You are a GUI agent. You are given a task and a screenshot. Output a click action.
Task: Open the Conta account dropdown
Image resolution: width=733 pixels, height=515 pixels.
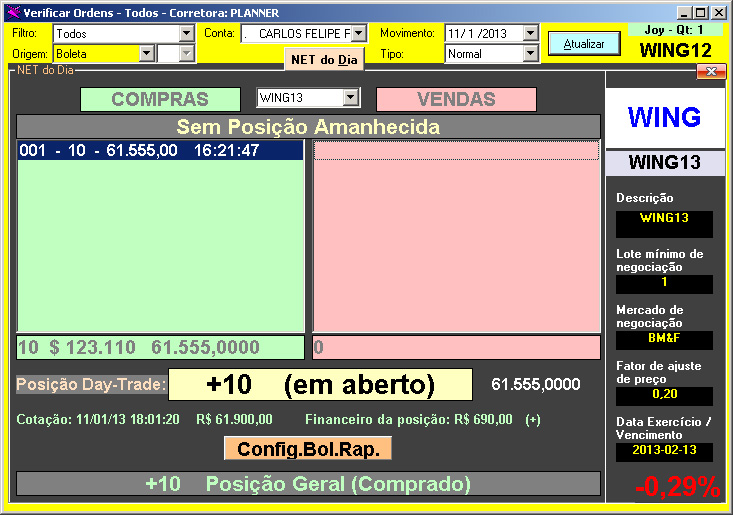point(359,33)
